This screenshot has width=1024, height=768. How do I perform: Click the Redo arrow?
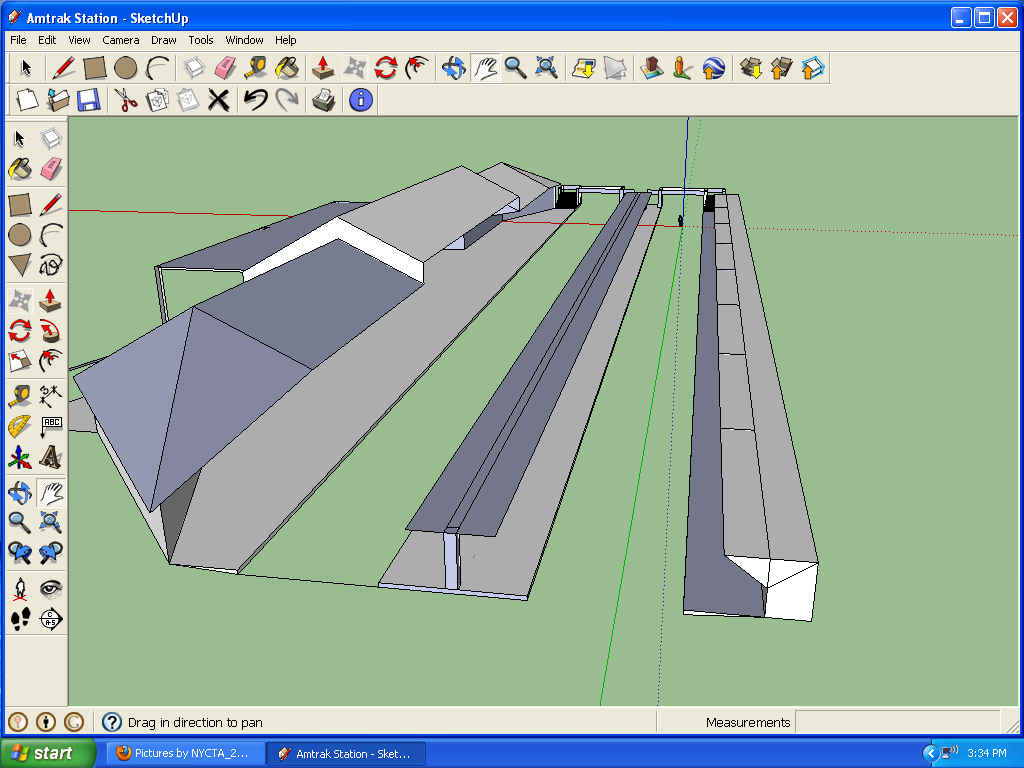[287, 100]
